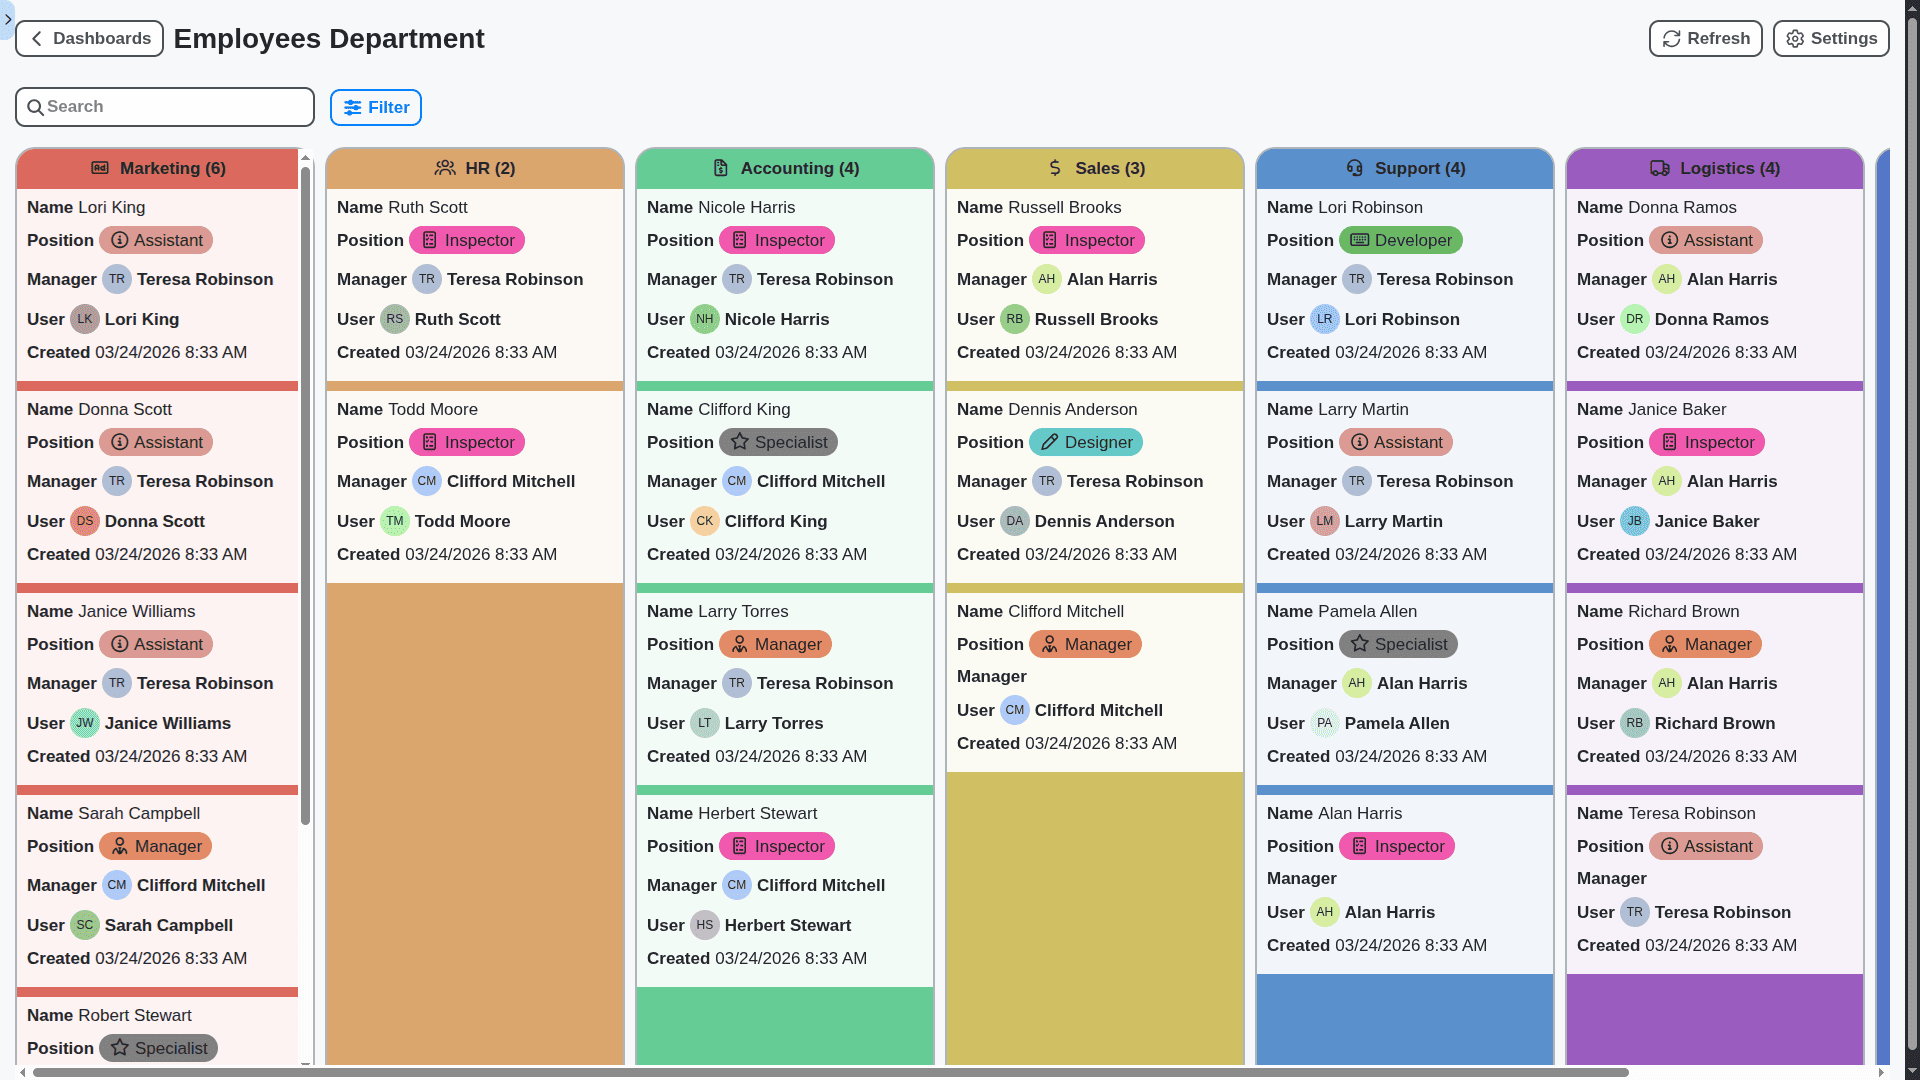Click the dollar icon on the Sales header
Viewport: 1920px width, 1080px height.
1056,168
